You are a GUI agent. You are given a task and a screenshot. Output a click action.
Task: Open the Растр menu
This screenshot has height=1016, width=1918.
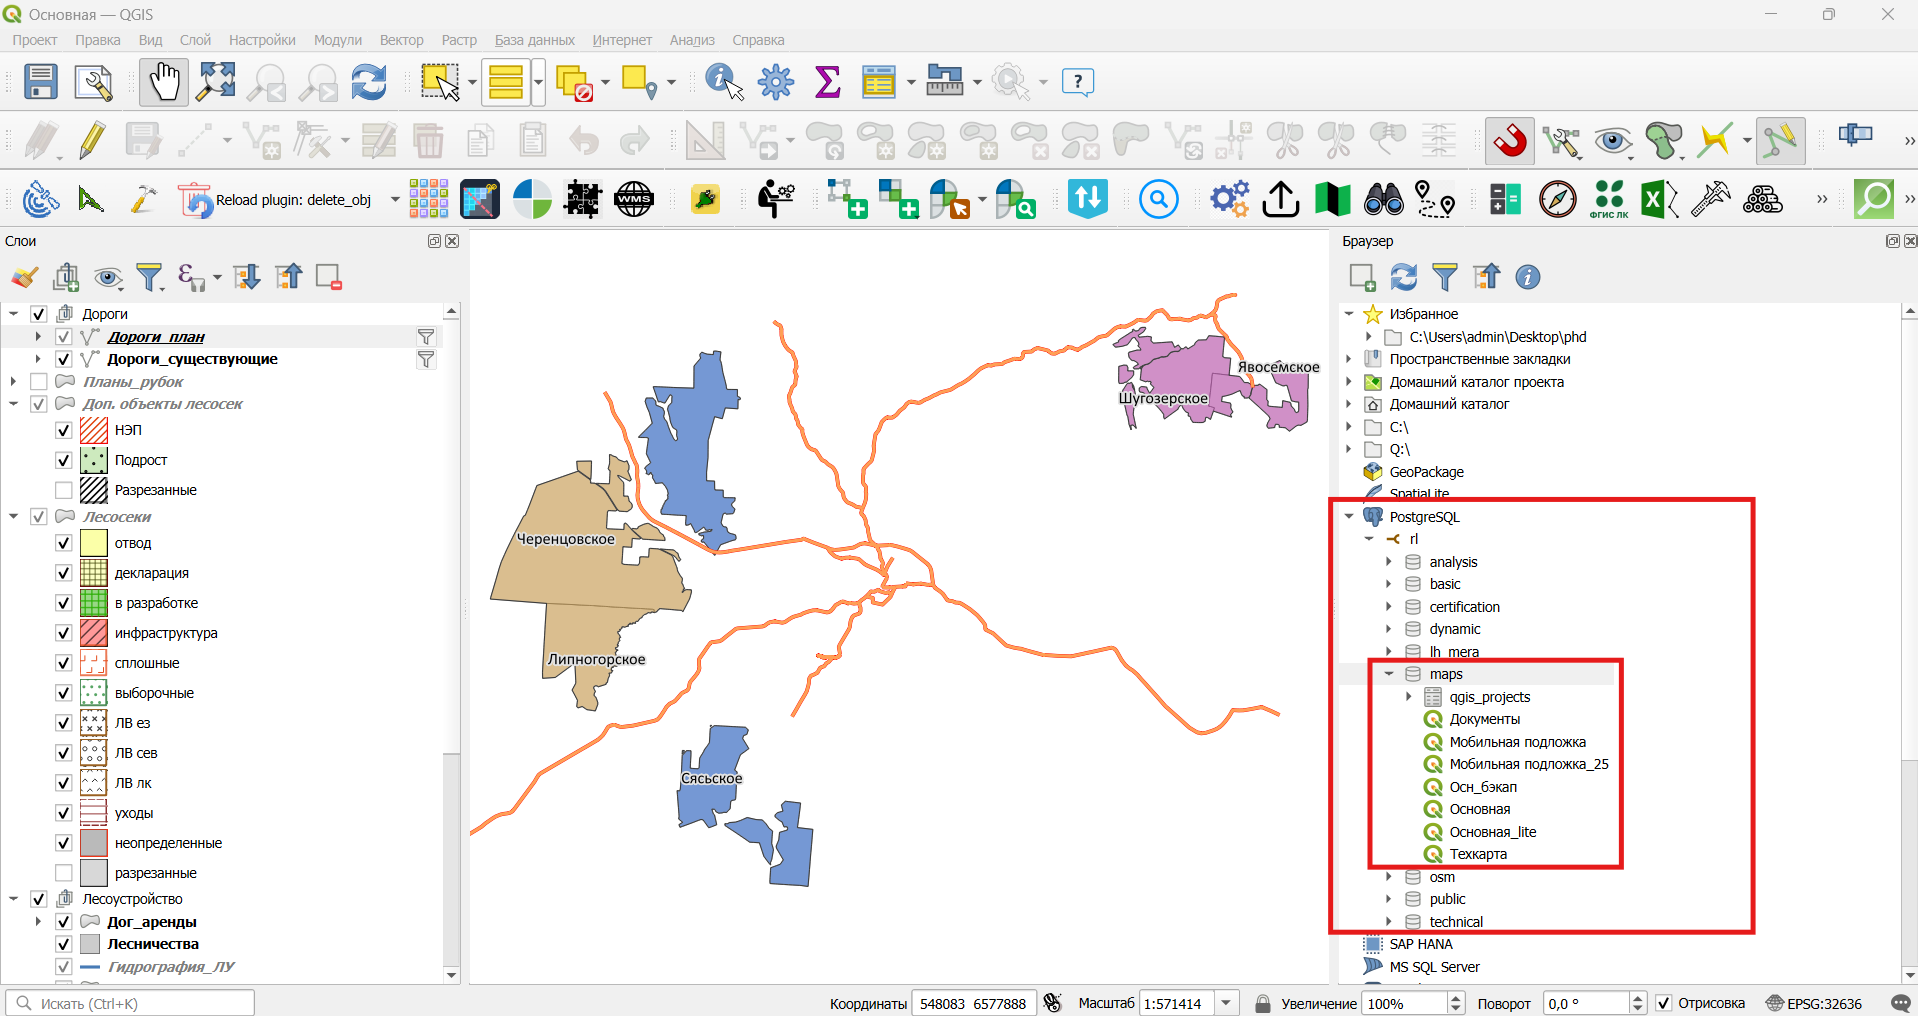pyautogui.click(x=459, y=40)
